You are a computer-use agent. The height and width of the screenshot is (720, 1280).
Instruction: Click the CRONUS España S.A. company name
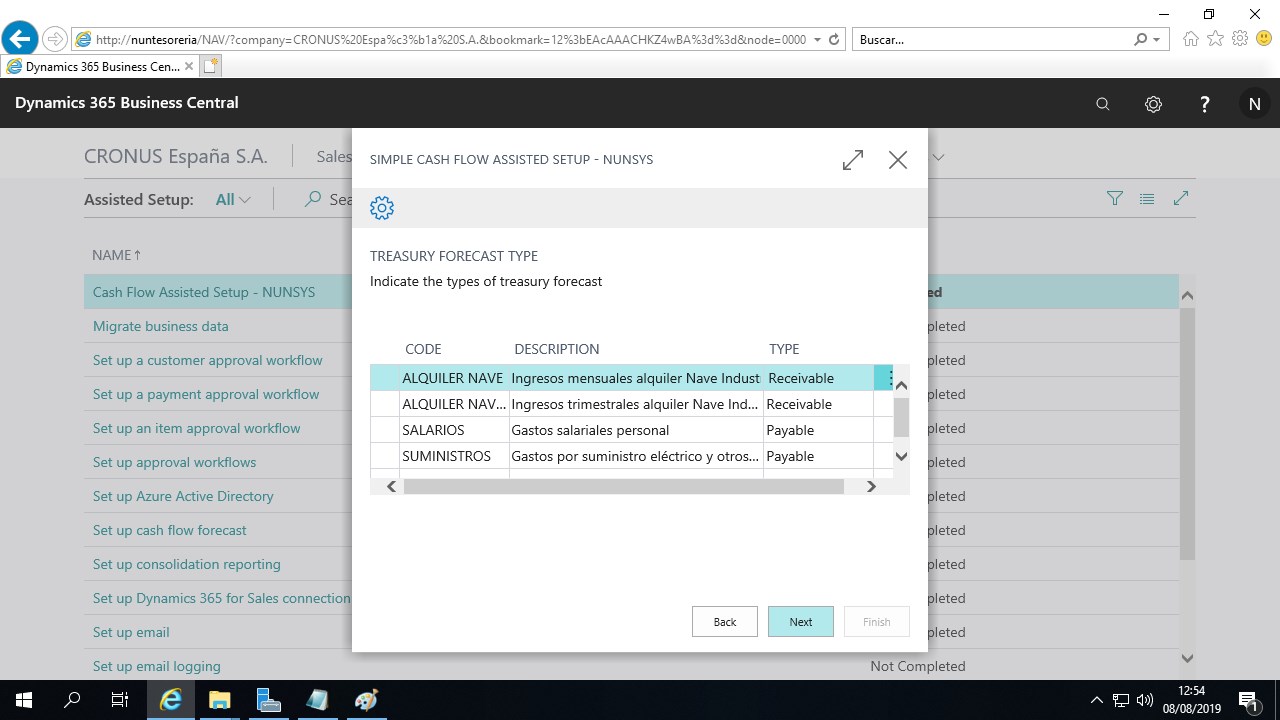176,157
